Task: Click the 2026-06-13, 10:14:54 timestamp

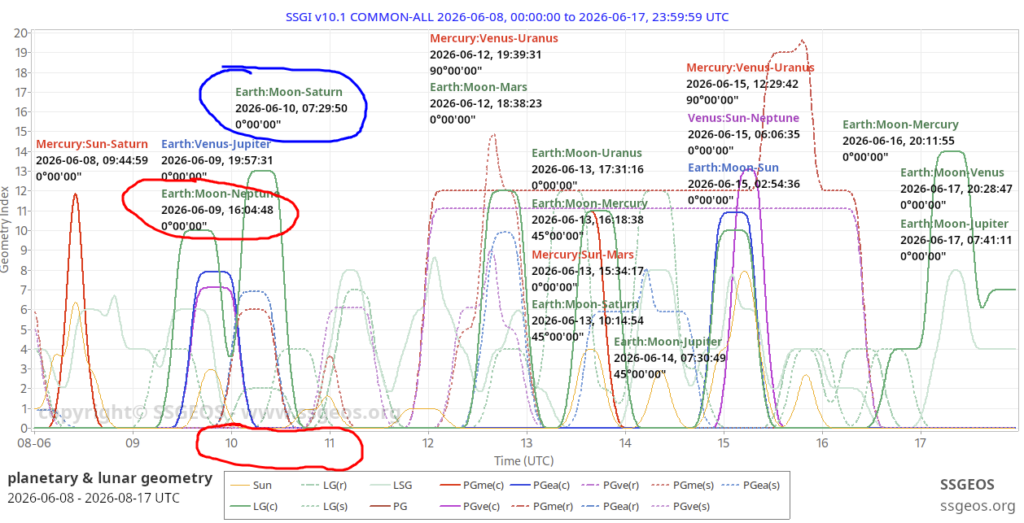Action: [x=588, y=321]
